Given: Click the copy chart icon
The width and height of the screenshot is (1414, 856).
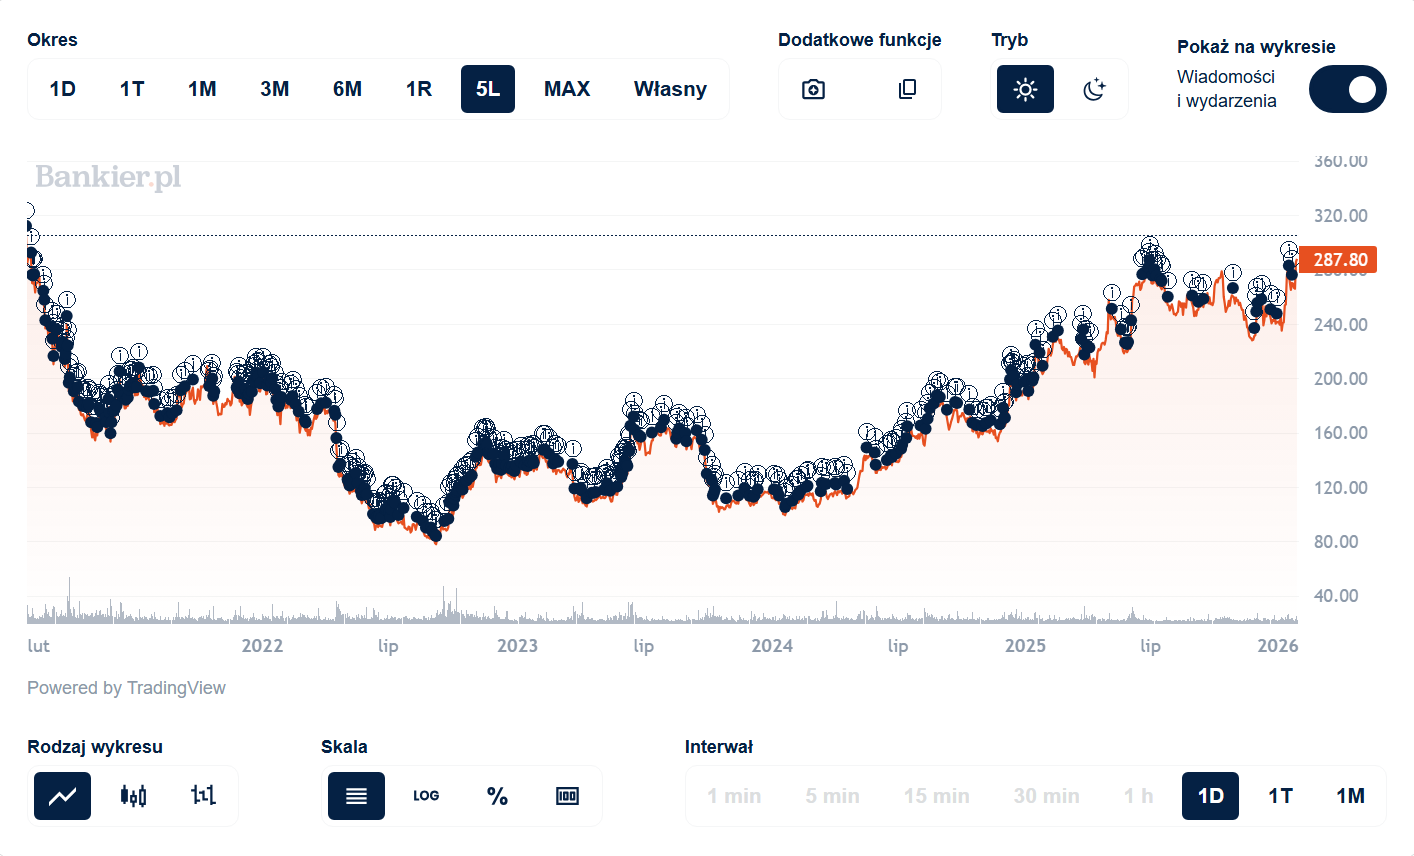Looking at the screenshot, I should [x=907, y=89].
